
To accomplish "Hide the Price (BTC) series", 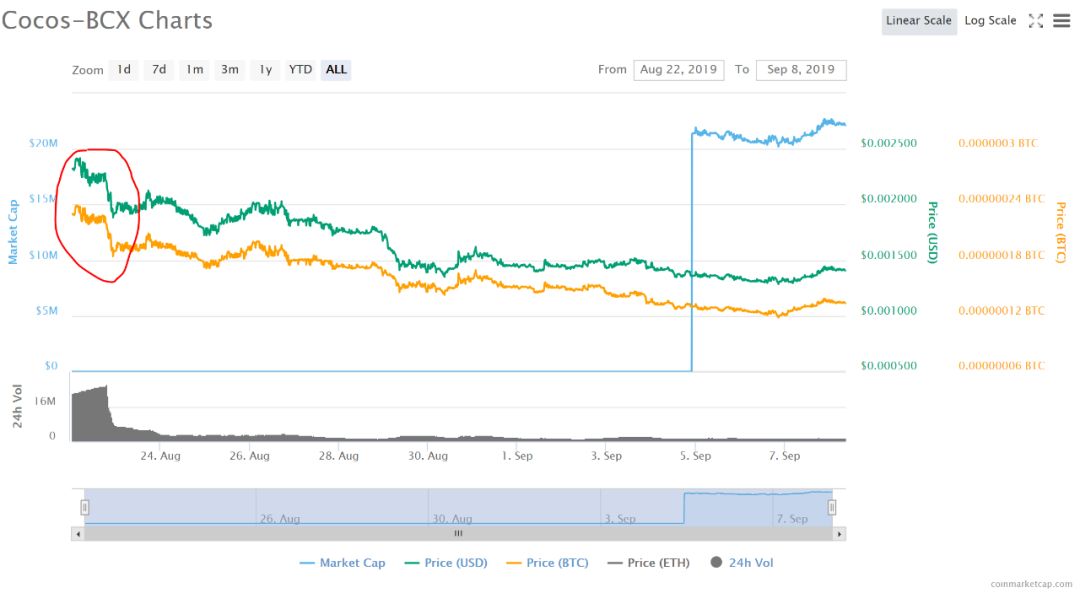I will coord(548,563).
